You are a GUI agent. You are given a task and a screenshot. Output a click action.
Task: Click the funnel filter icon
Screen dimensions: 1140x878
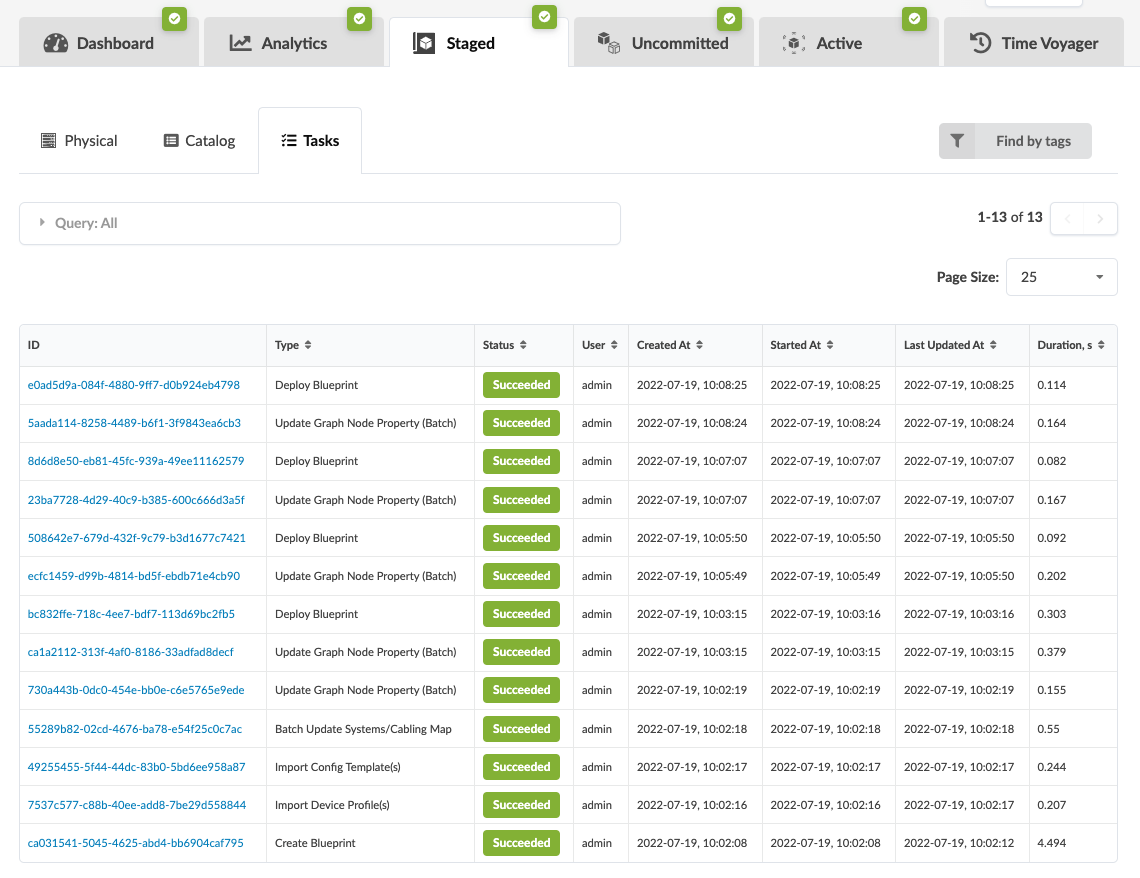click(x=957, y=141)
